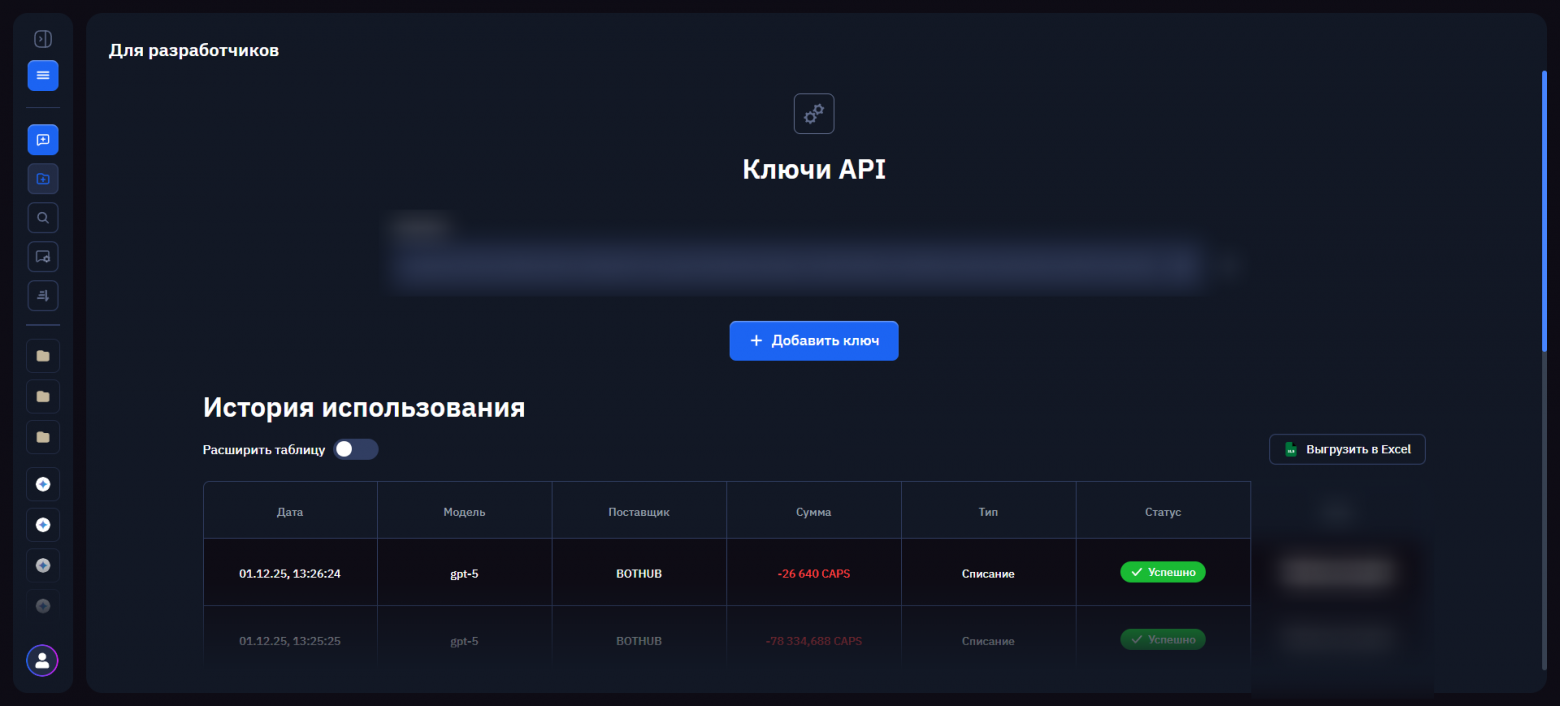Open the second folder in the sidebar
1560x706 pixels.
click(x=42, y=396)
